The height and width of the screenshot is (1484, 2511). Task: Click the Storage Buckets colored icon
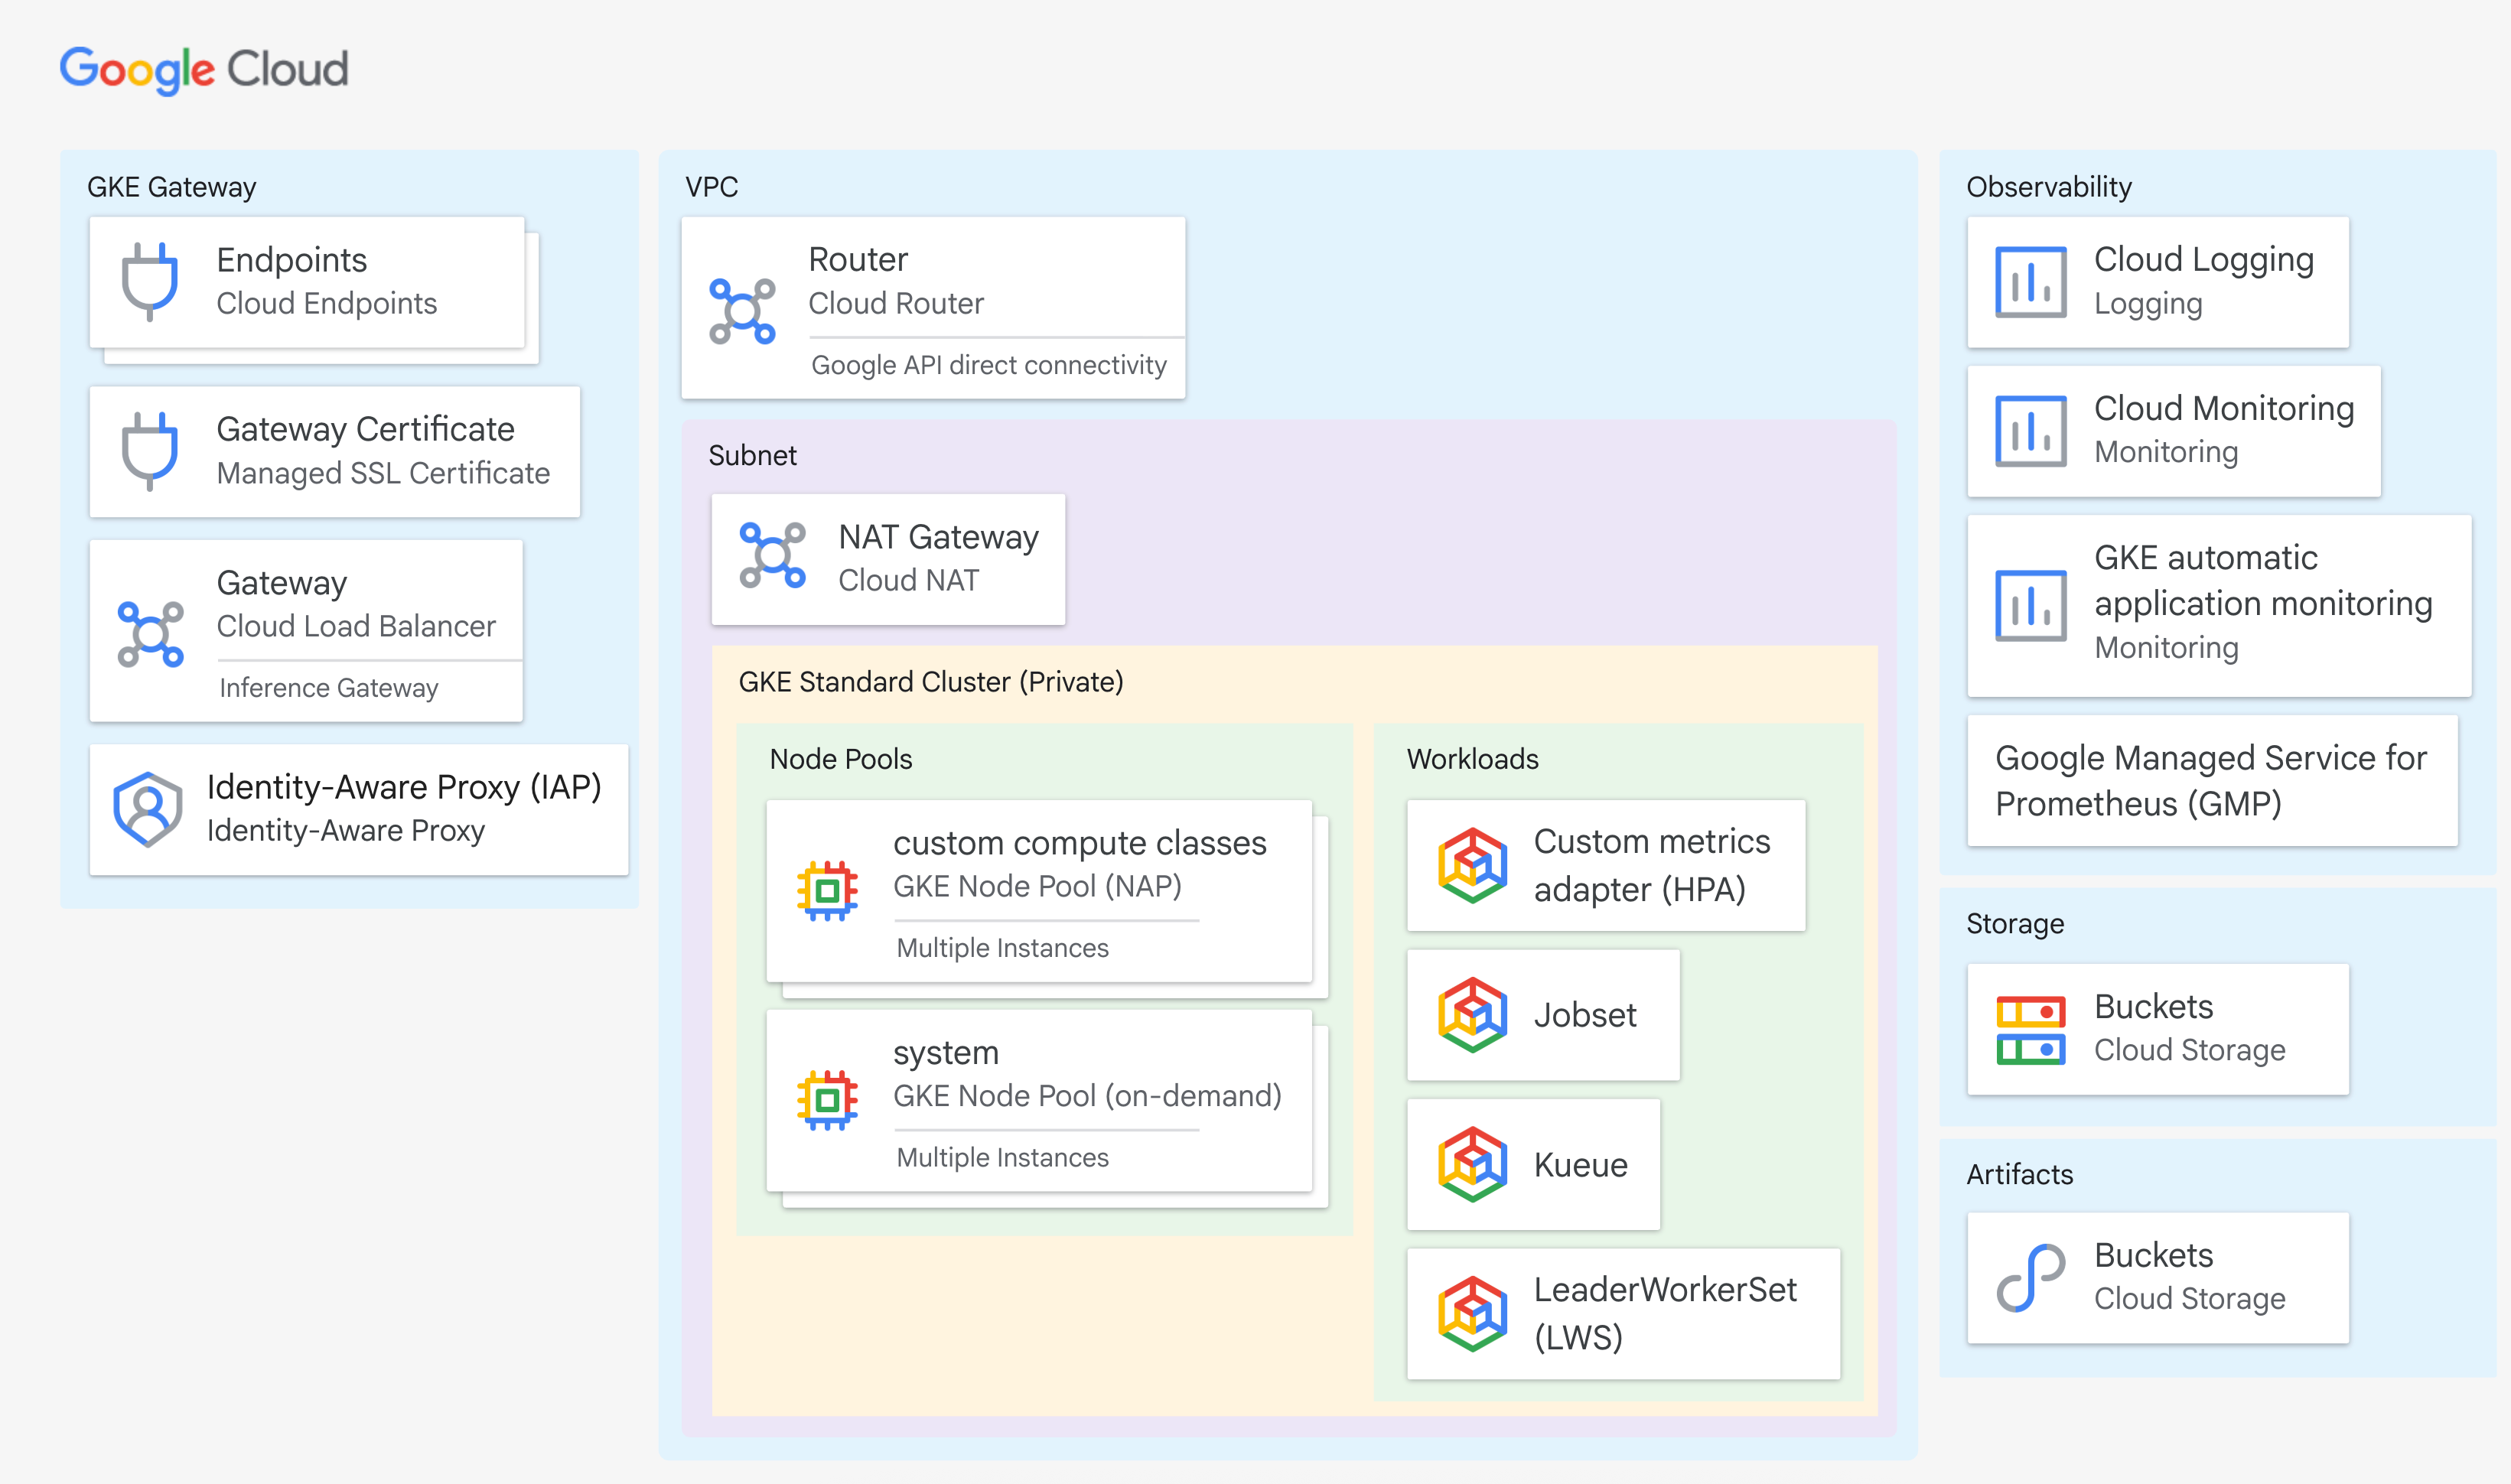tap(2030, 1030)
